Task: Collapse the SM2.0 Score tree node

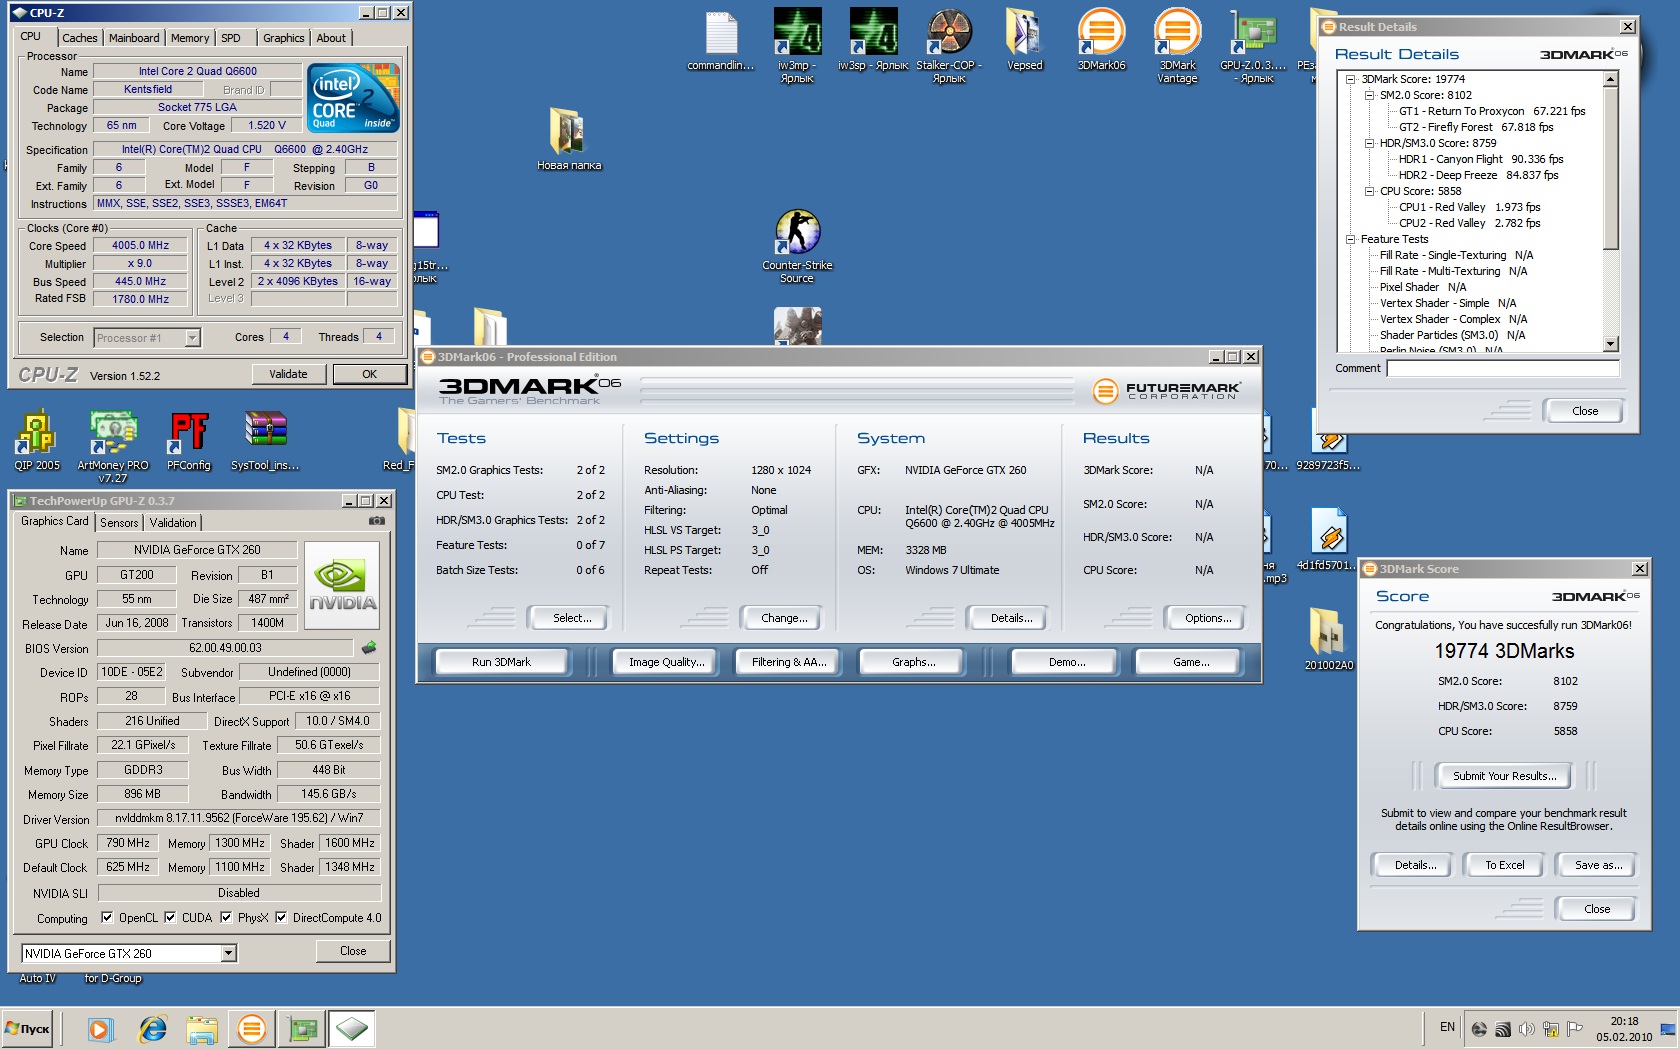Action: pos(1369,95)
